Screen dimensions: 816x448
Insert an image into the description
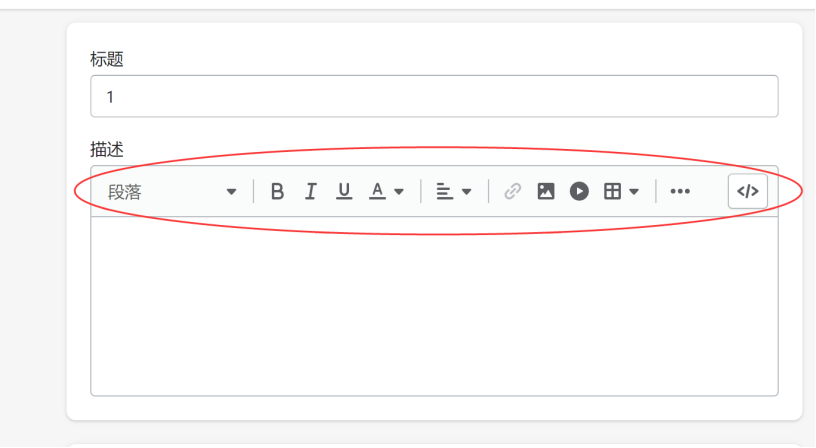(x=546, y=191)
